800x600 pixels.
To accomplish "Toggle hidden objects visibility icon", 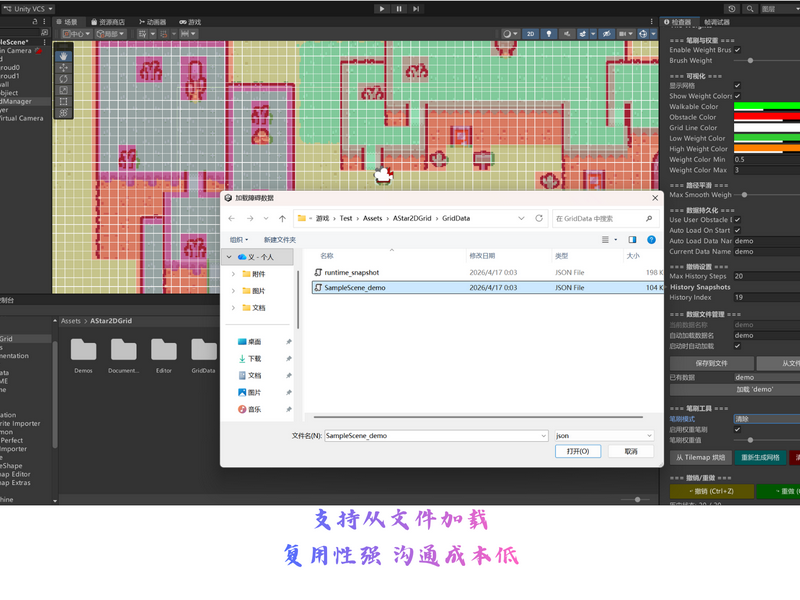I will pyautogui.click(x=606, y=34).
